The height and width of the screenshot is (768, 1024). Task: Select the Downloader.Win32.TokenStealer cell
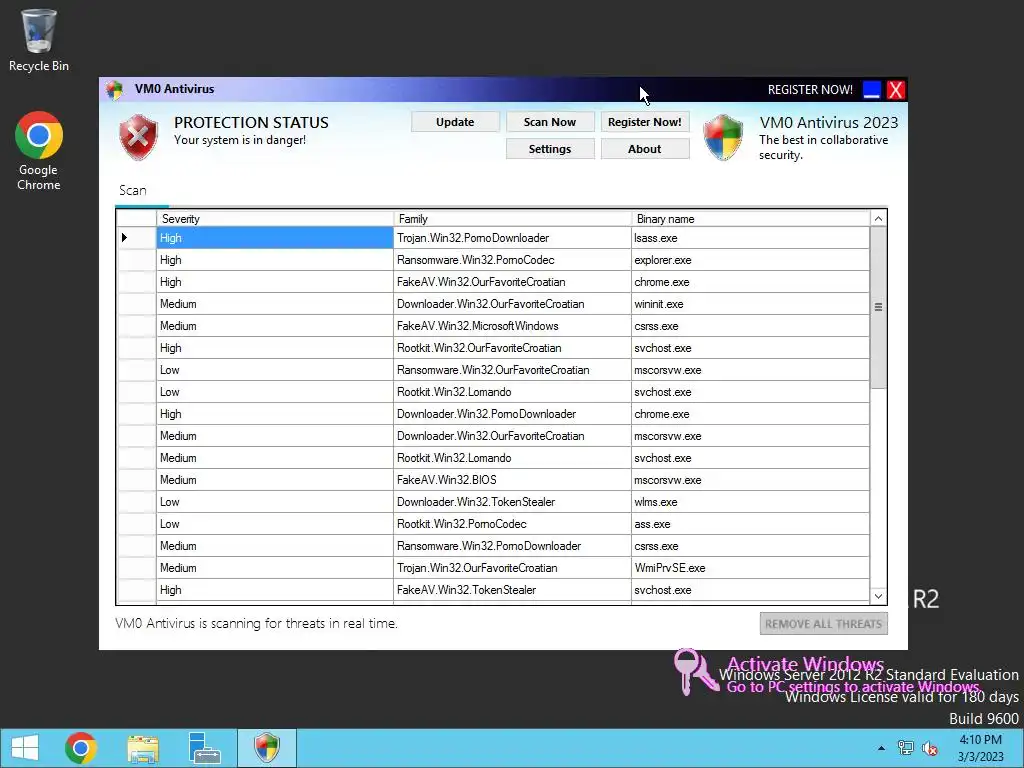[513, 502]
